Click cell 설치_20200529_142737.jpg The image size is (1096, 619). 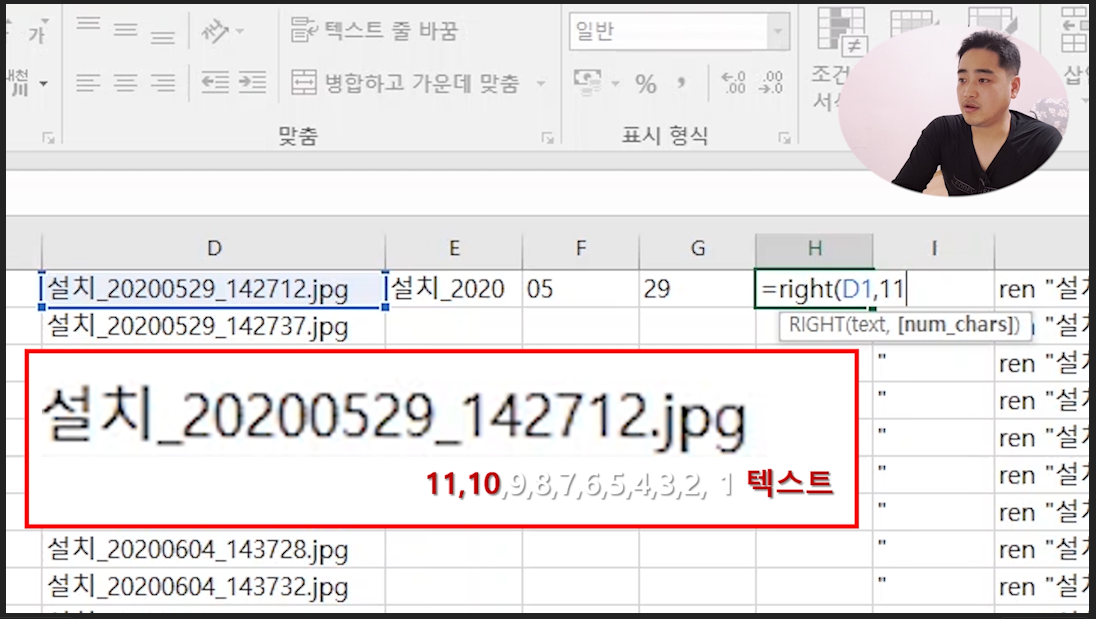pyautogui.click(x=213, y=326)
